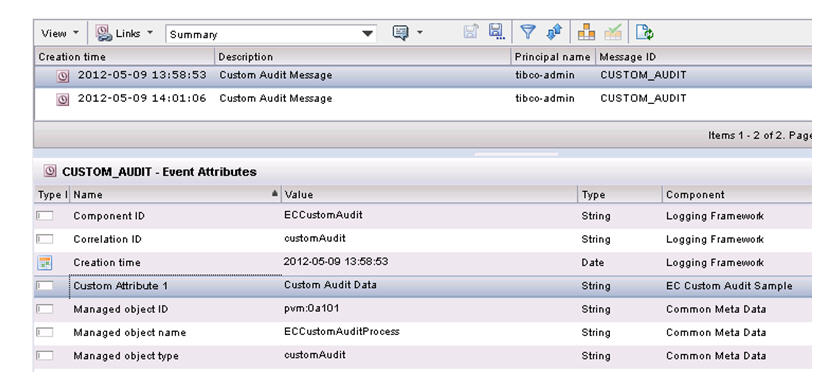Click the message comment icon
The image size is (831, 379).
pyautogui.click(x=401, y=33)
